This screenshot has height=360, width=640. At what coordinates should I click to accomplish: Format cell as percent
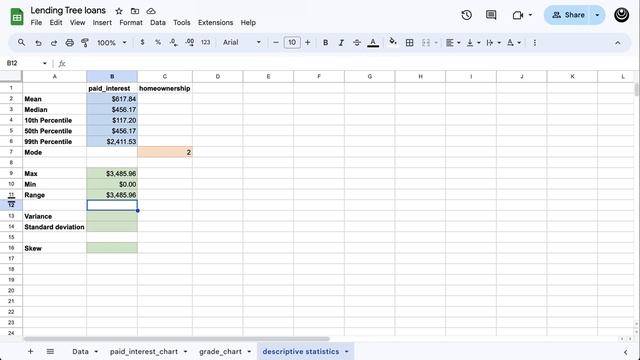pos(158,42)
